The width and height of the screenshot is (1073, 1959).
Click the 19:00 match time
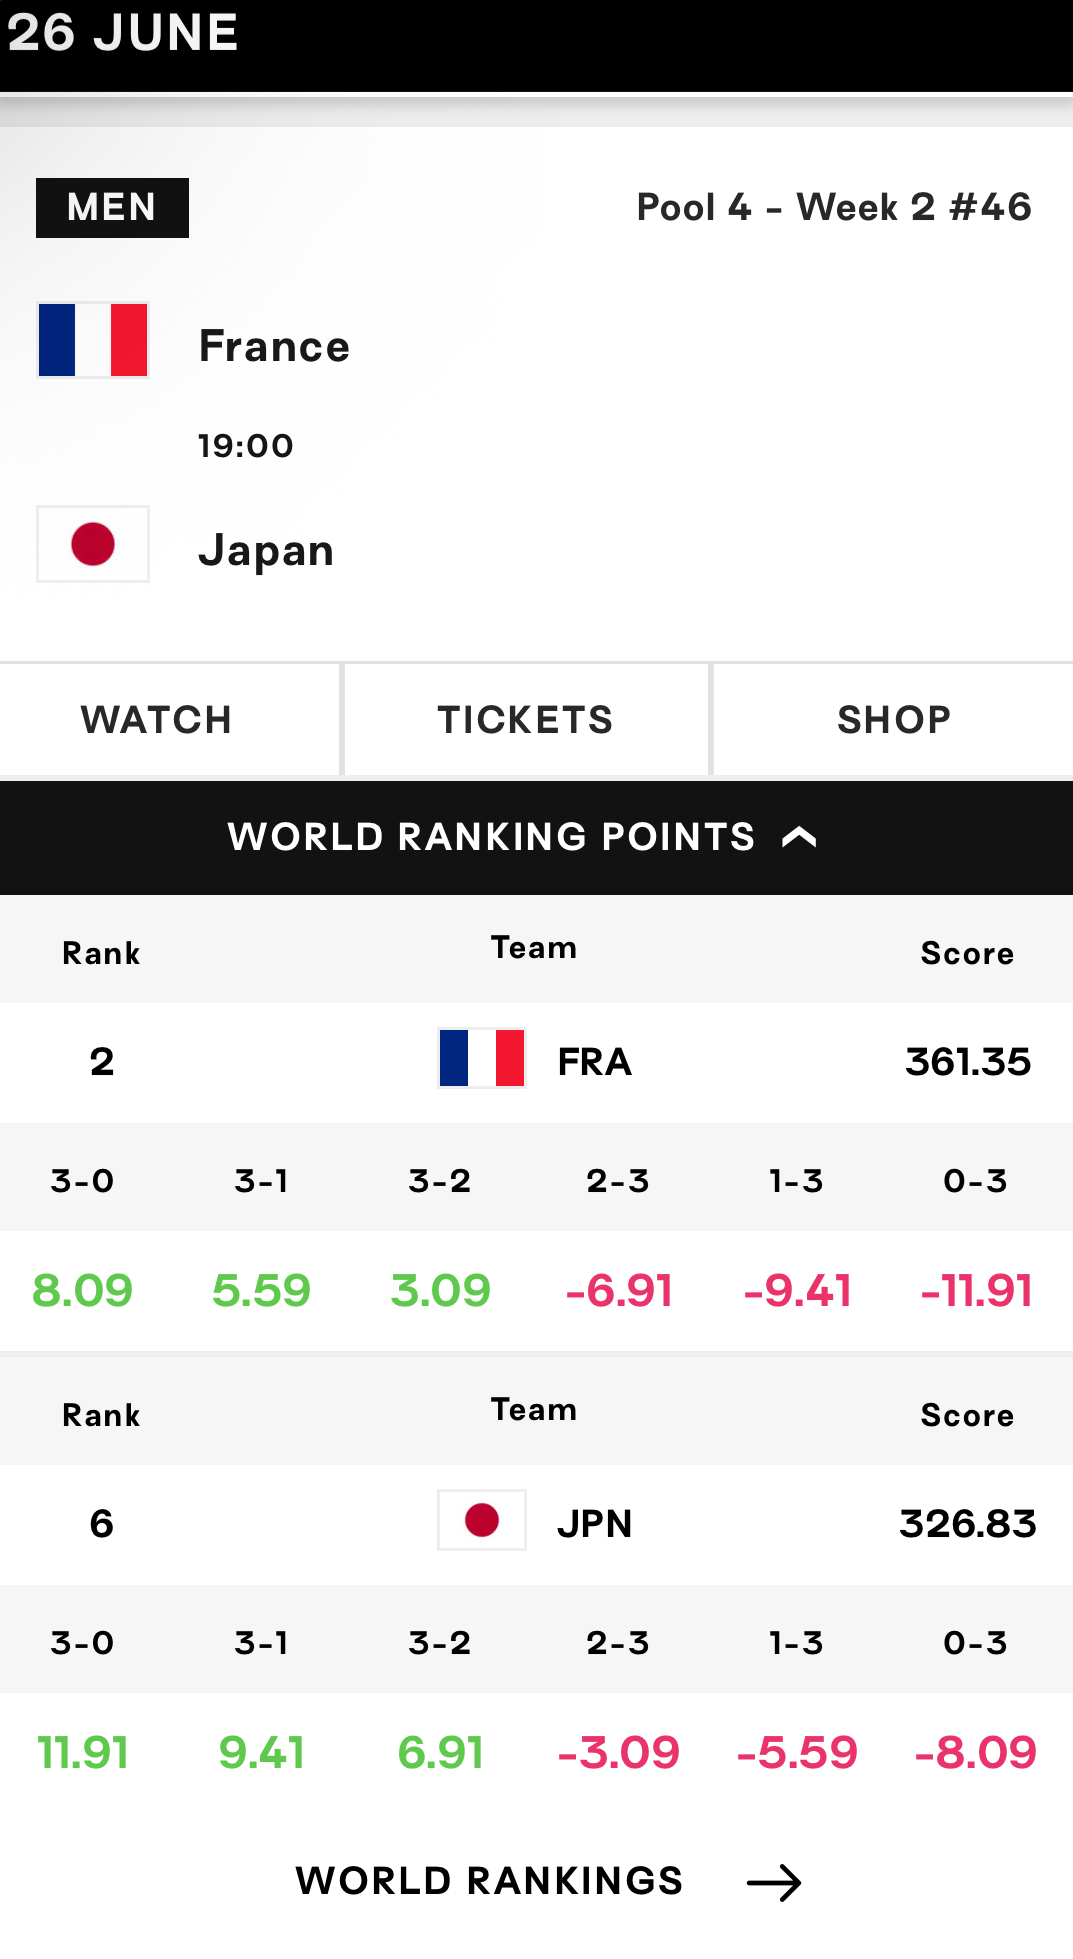tap(246, 446)
